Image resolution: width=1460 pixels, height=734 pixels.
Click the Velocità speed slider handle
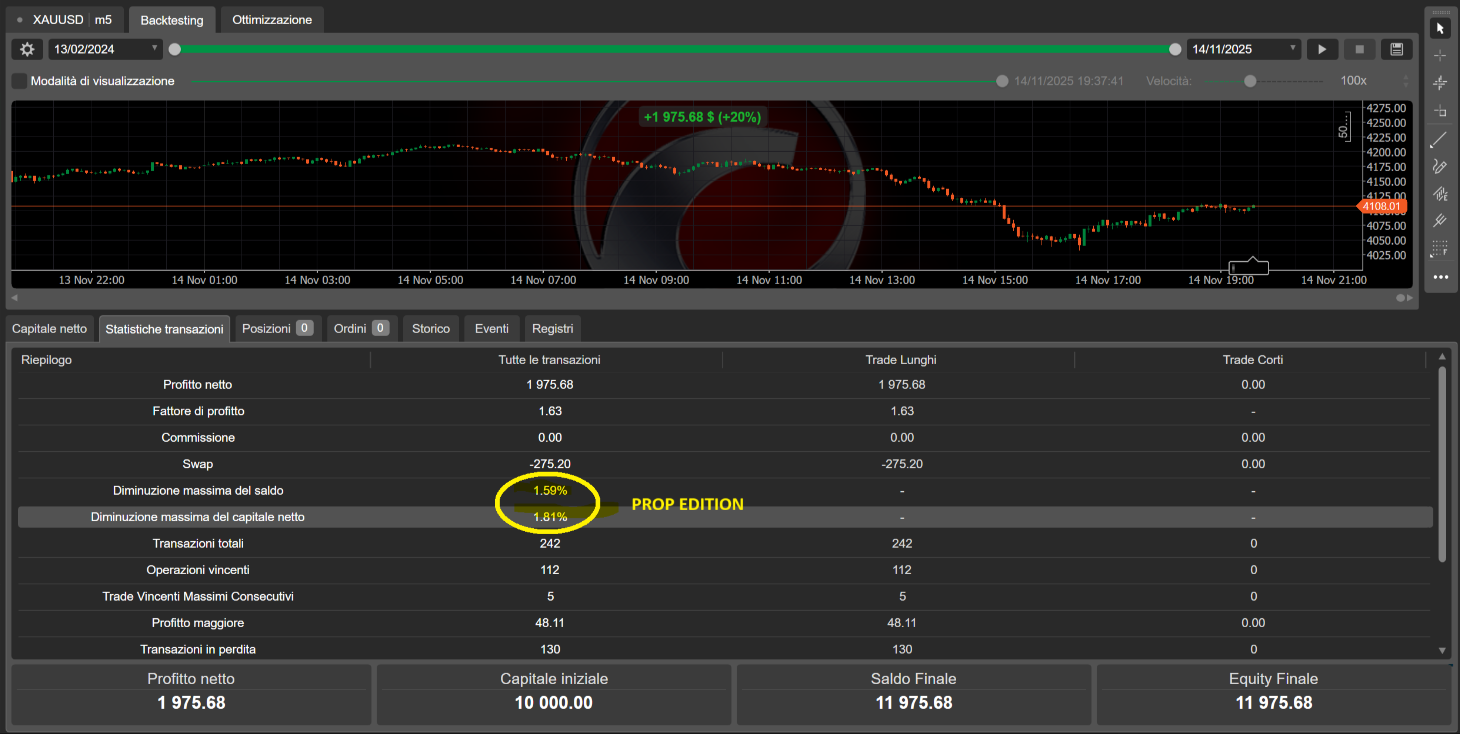click(1250, 81)
